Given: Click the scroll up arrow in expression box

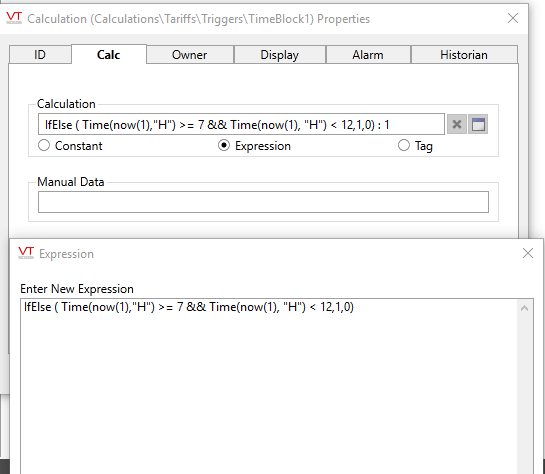Looking at the screenshot, I should (524, 308).
